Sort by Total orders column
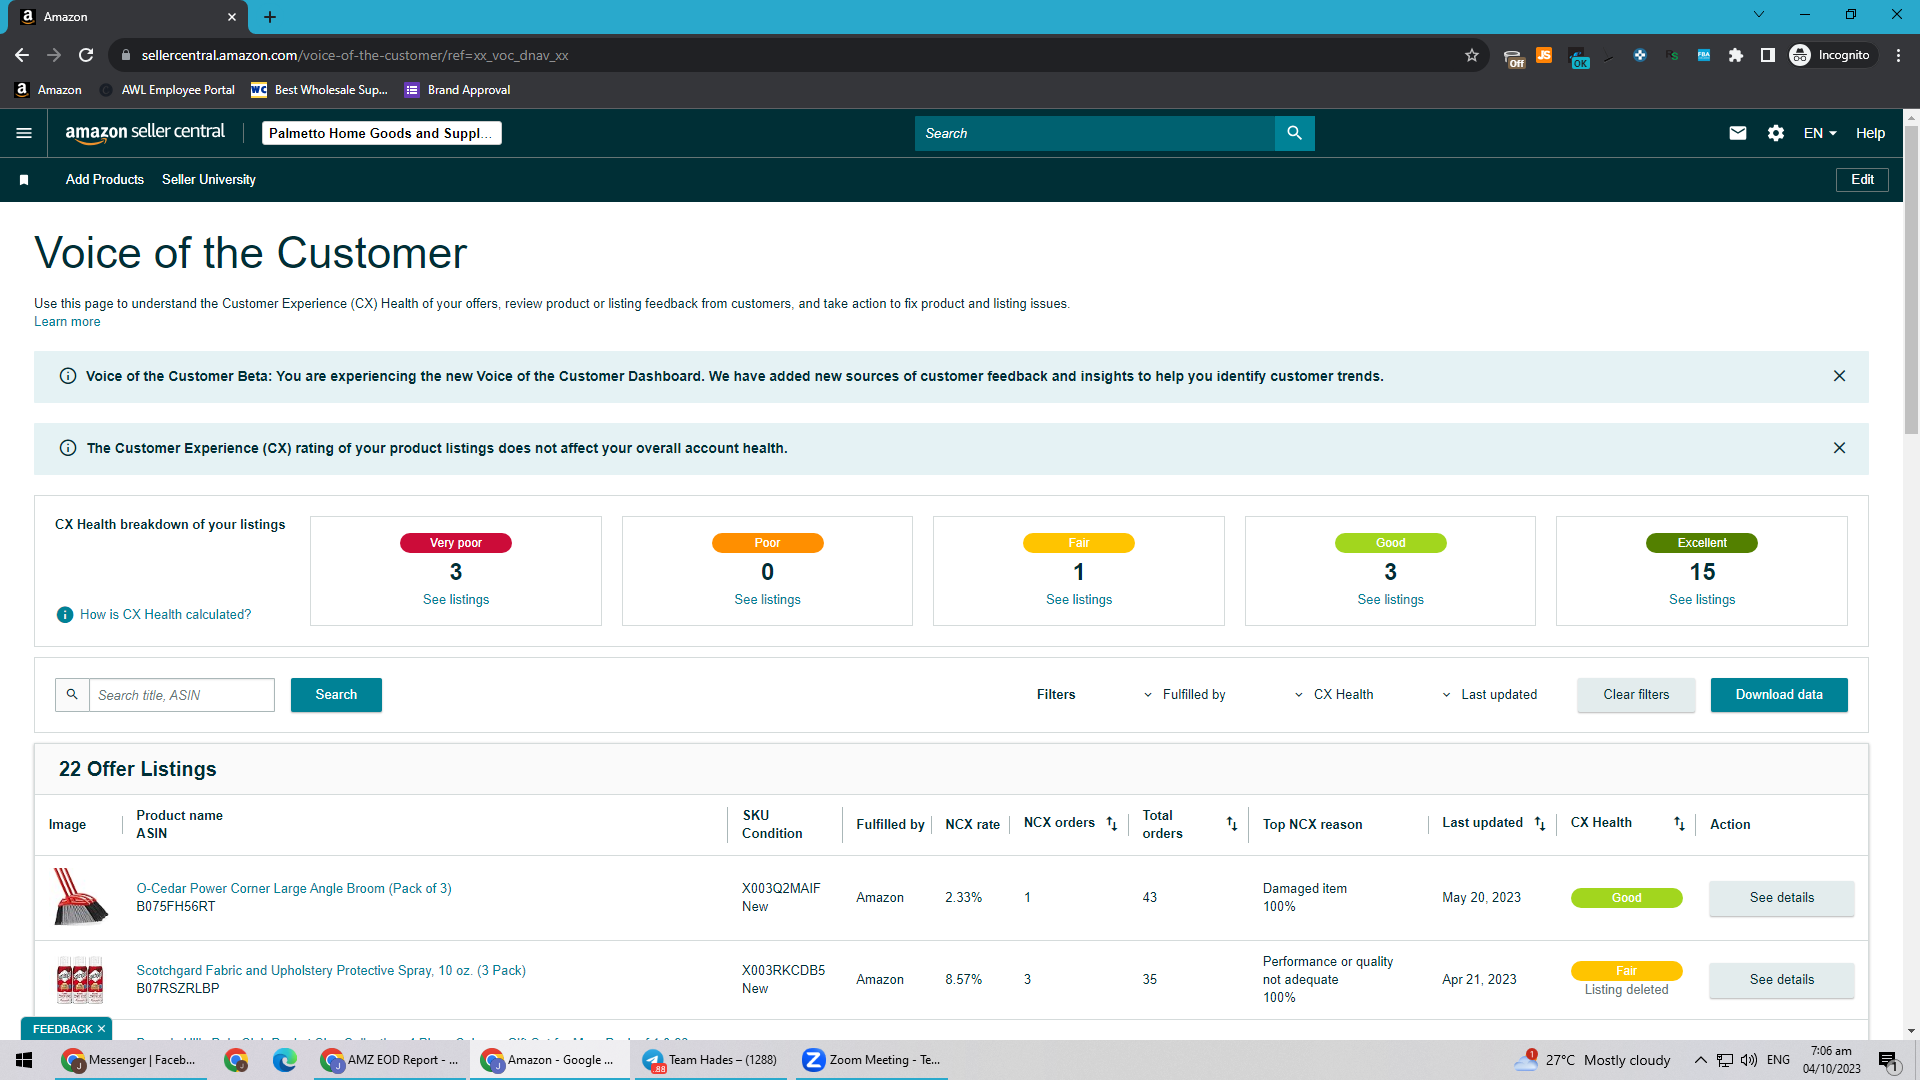 1232,824
